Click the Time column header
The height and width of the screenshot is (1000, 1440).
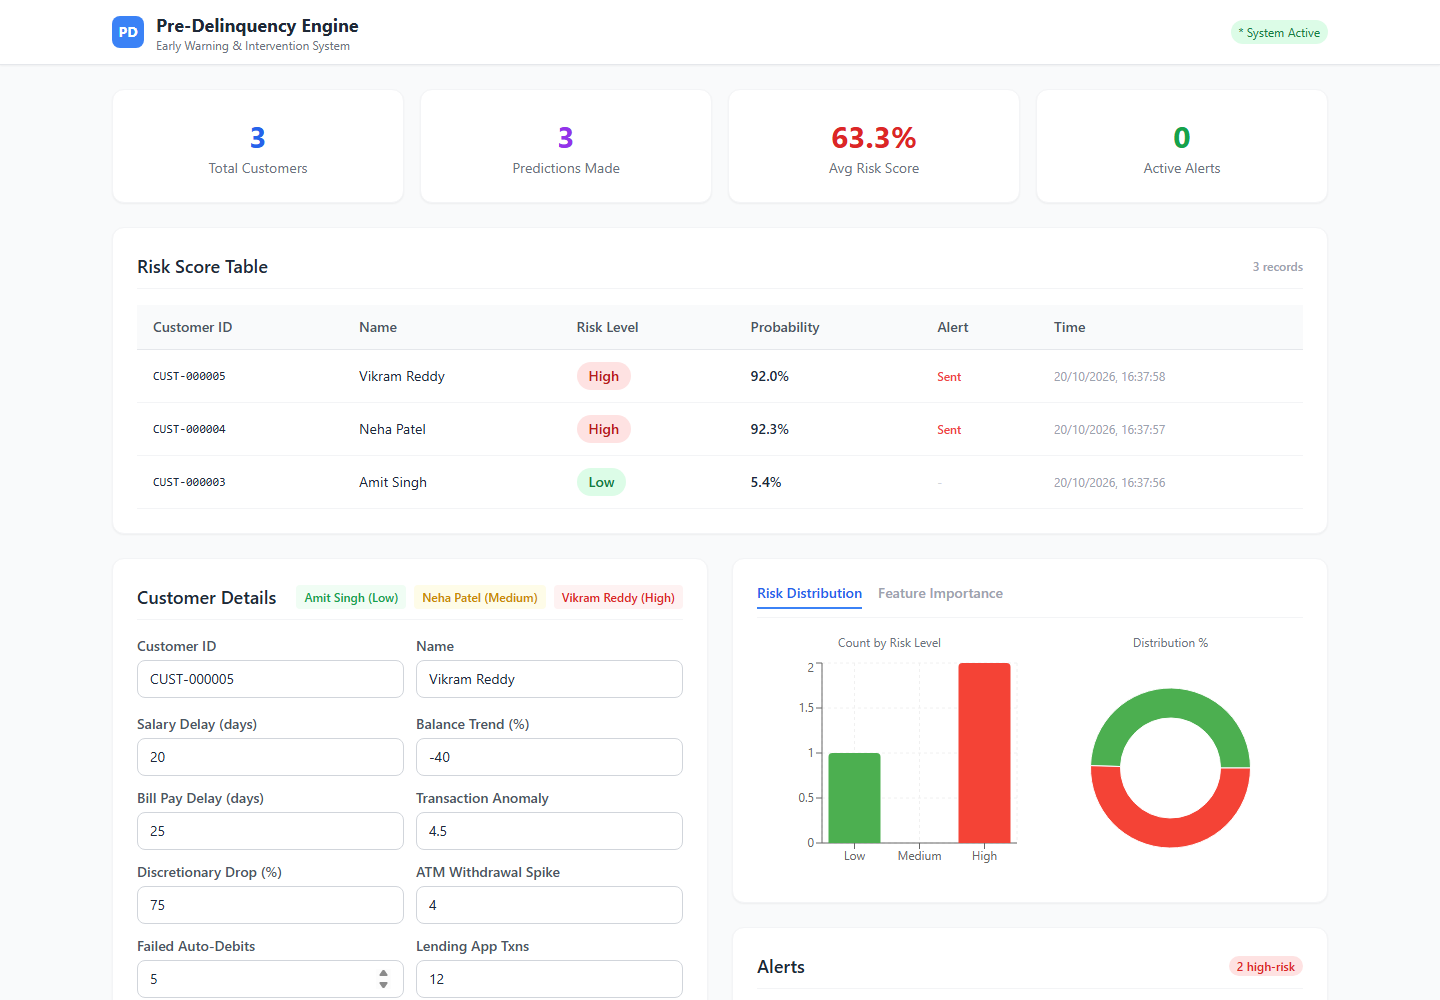click(x=1069, y=327)
